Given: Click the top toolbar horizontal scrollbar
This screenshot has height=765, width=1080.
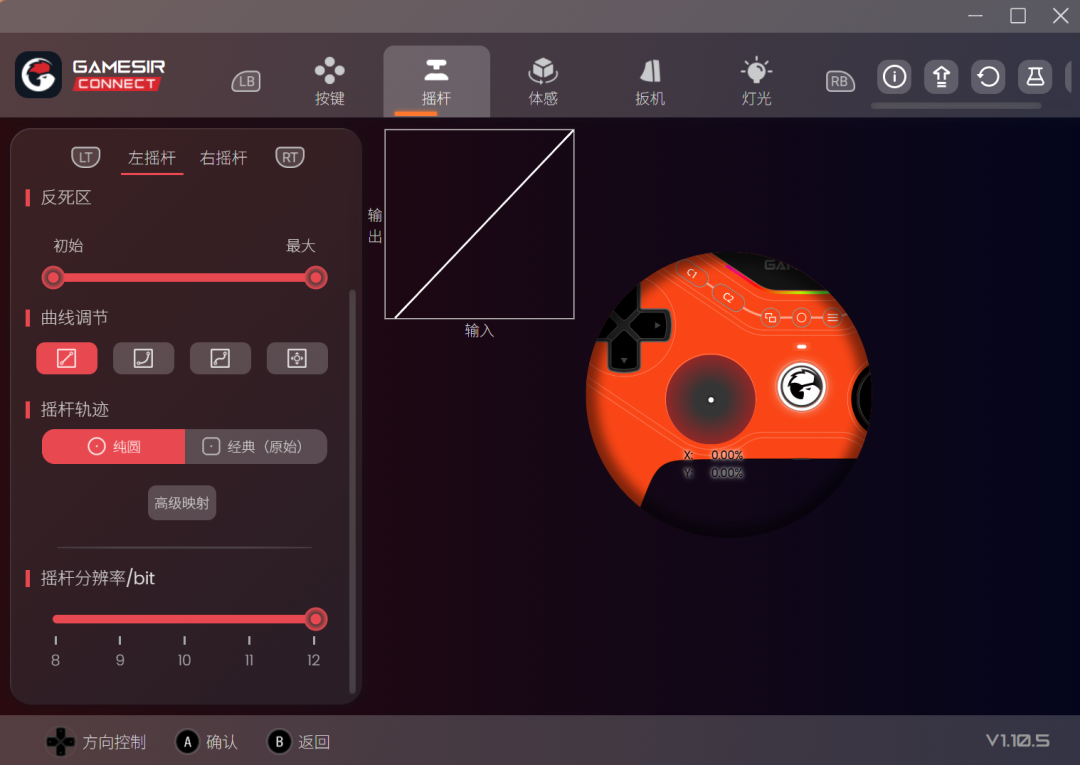Looking at the screenshot, I should point(956,106).
